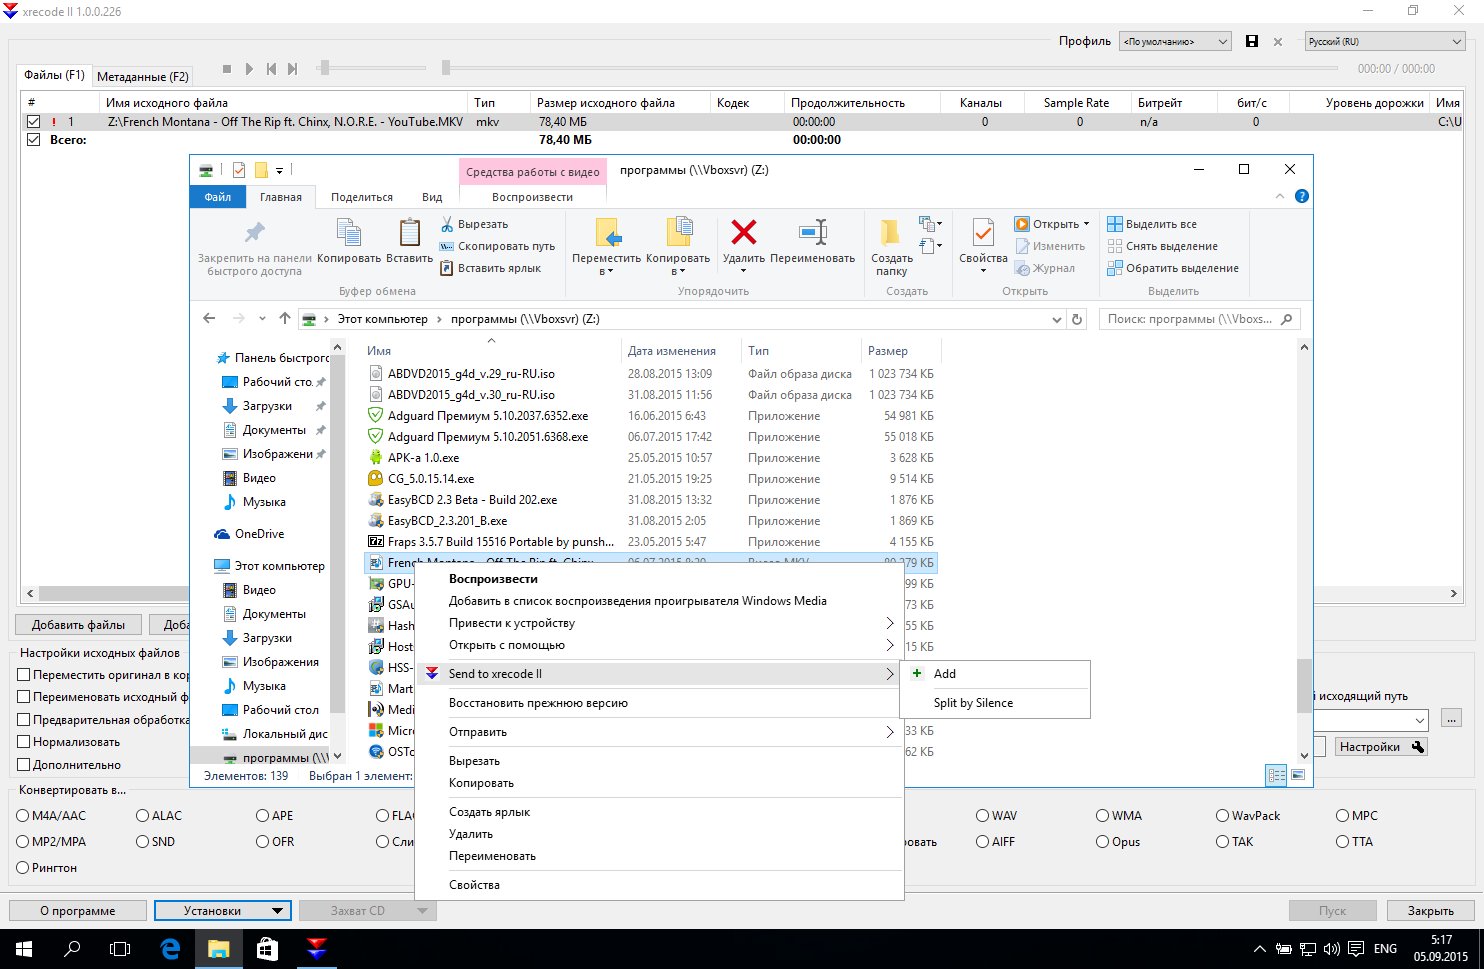Click the save profile floppy disk icon
Screen dimensions: 1484x969
click(1252, 41)
